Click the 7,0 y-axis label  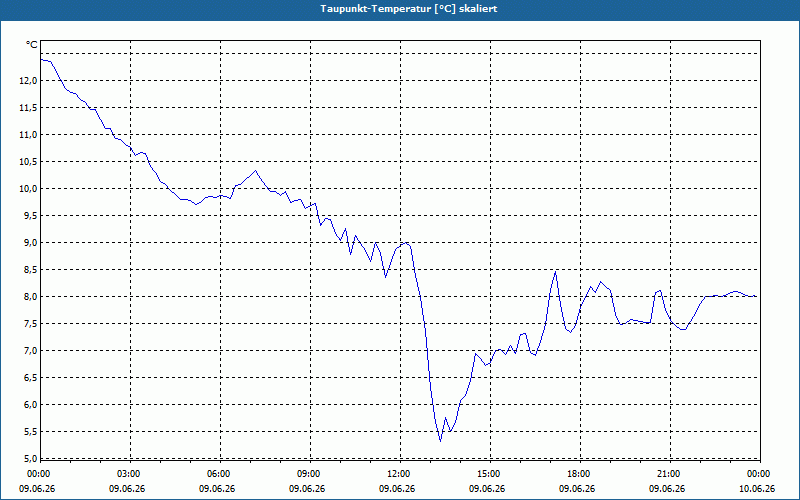[30, 351]
